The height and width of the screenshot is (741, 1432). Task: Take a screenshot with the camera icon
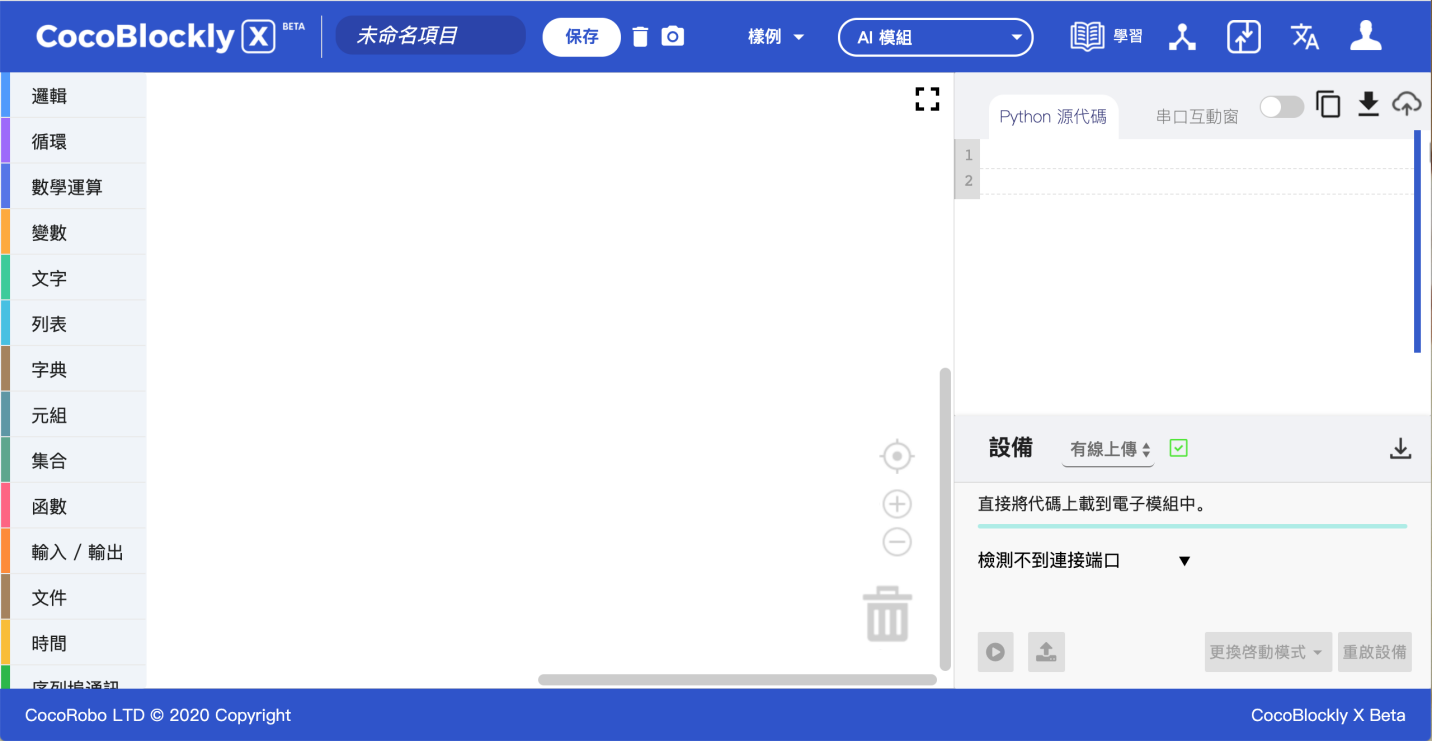click(673, 37)
